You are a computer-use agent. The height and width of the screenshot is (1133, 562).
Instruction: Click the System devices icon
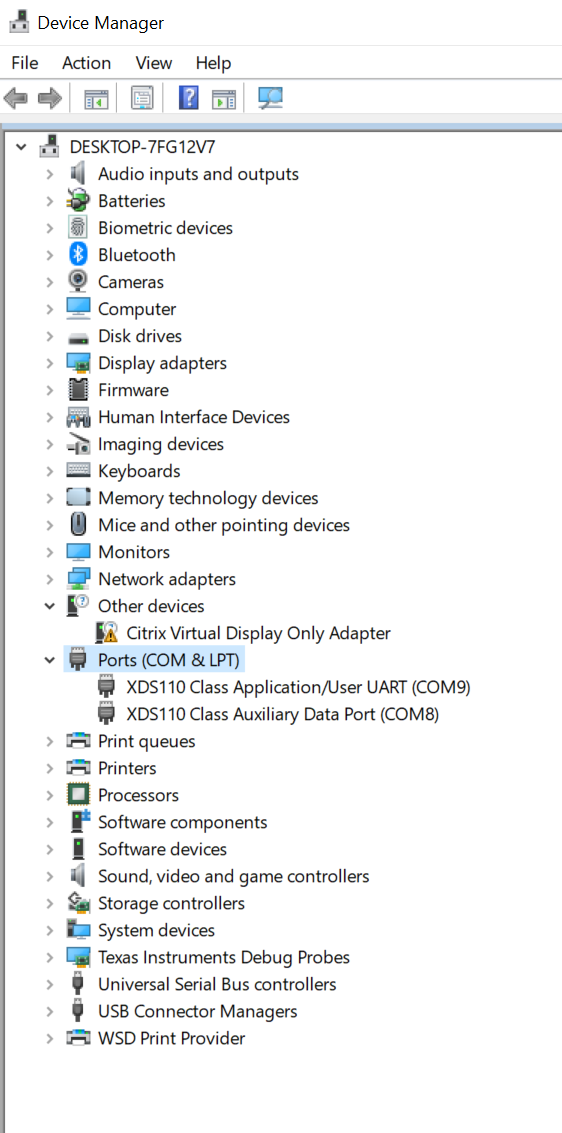[x=78, y=930]
